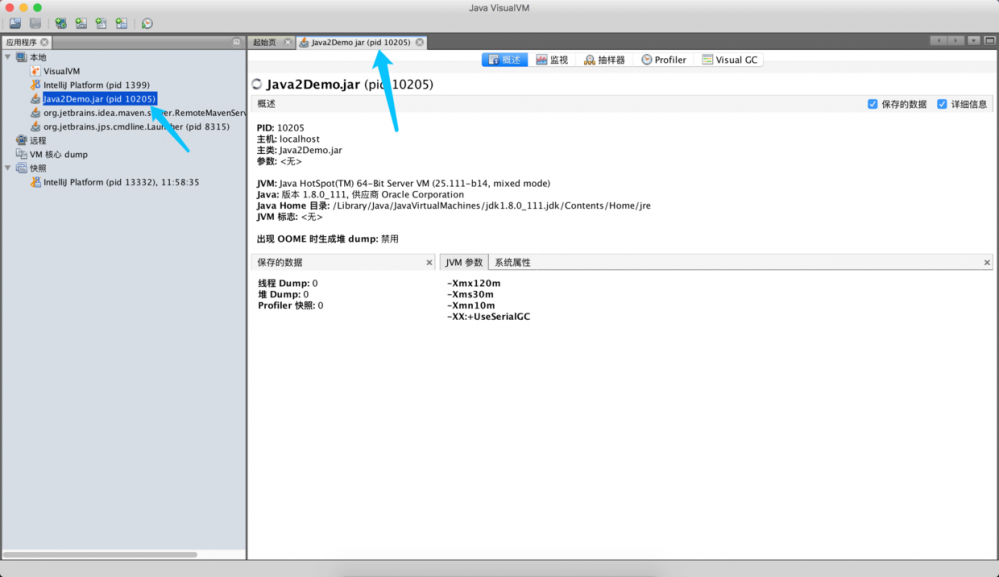
Task: Open the Load Snapshot toolbar icon
Action: coord(14,21)
